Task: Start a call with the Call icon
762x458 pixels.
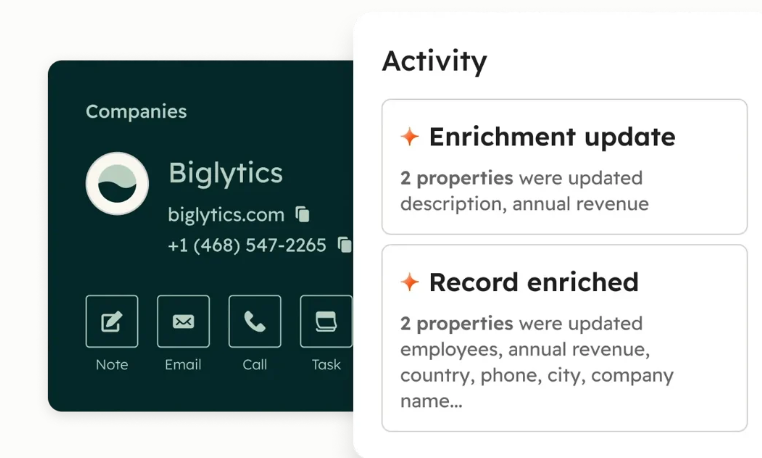Action: [x=255, y=321]
